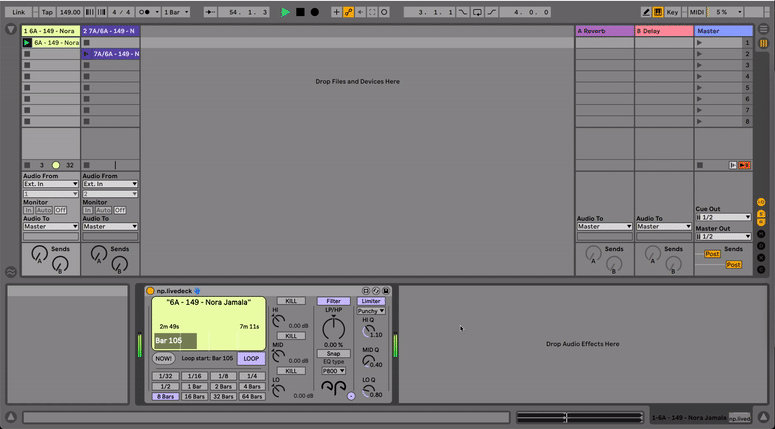The width and height of the screenshot is (775, 429).
Task: Click the Arrangement Record circle button
Action: coord(314,12)
